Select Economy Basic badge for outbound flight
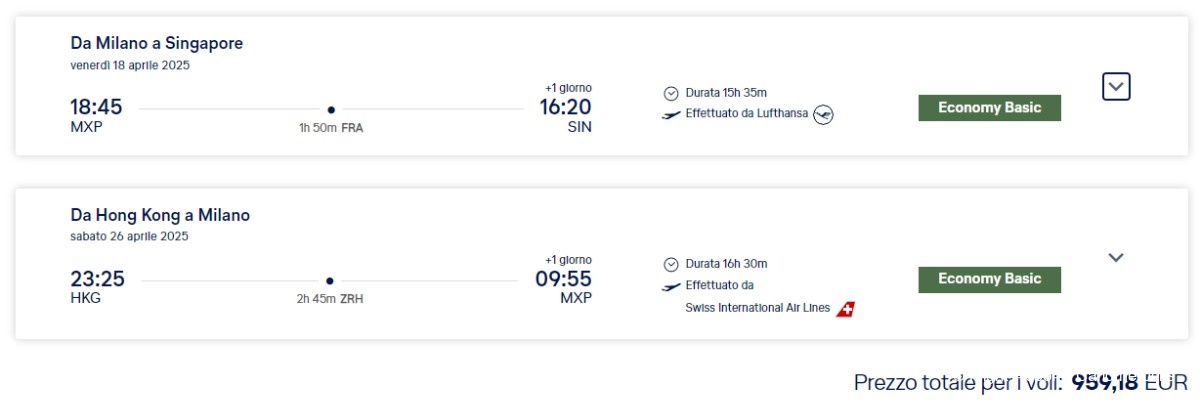 click(x=989, y=108)
